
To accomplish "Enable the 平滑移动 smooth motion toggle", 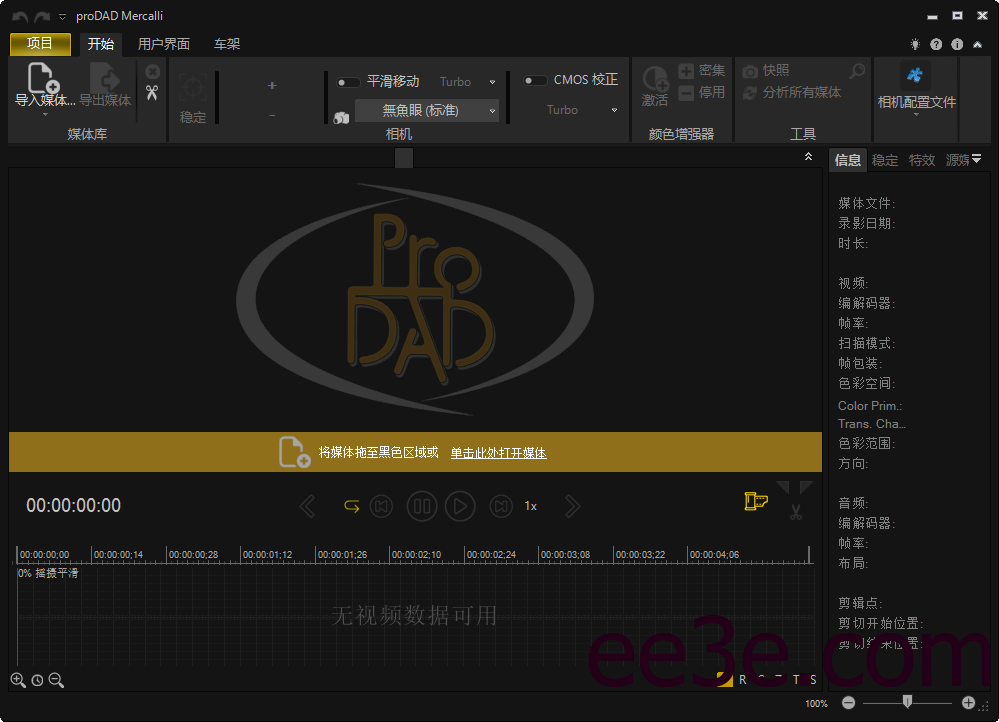I will [x=350, y=80].
